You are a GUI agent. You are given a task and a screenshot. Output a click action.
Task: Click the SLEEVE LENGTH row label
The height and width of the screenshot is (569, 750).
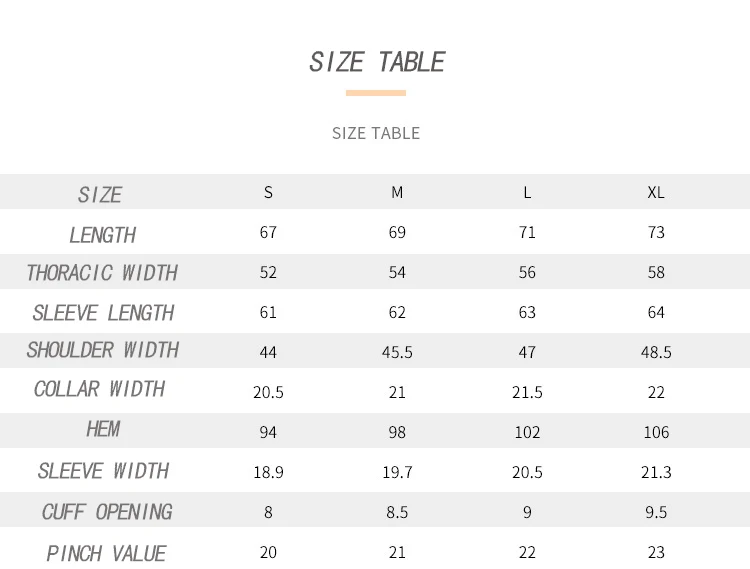click(x=103, y=313)
